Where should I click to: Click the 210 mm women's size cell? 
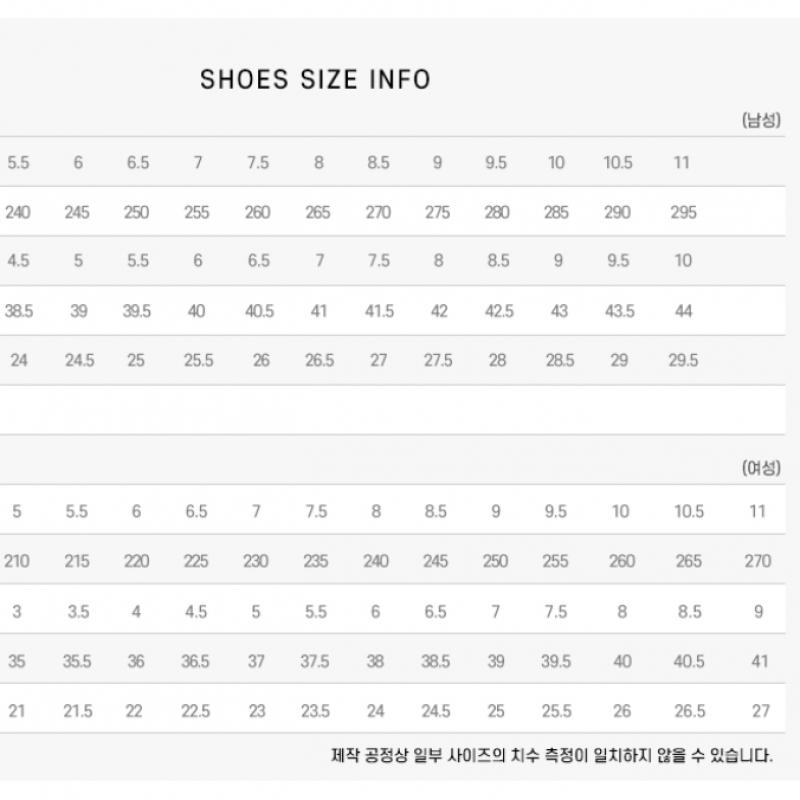pyautogui.click(x=16, y=561)
